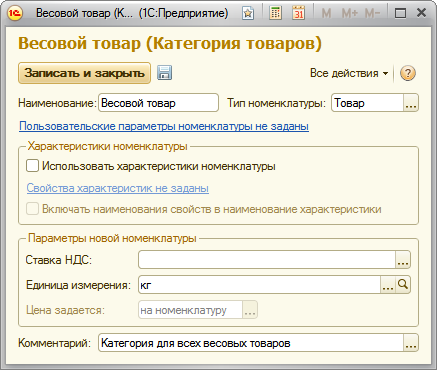Expand the Комментарий field ellipsis button
This screenshot has width=437, height=370.
click(411, 343)
